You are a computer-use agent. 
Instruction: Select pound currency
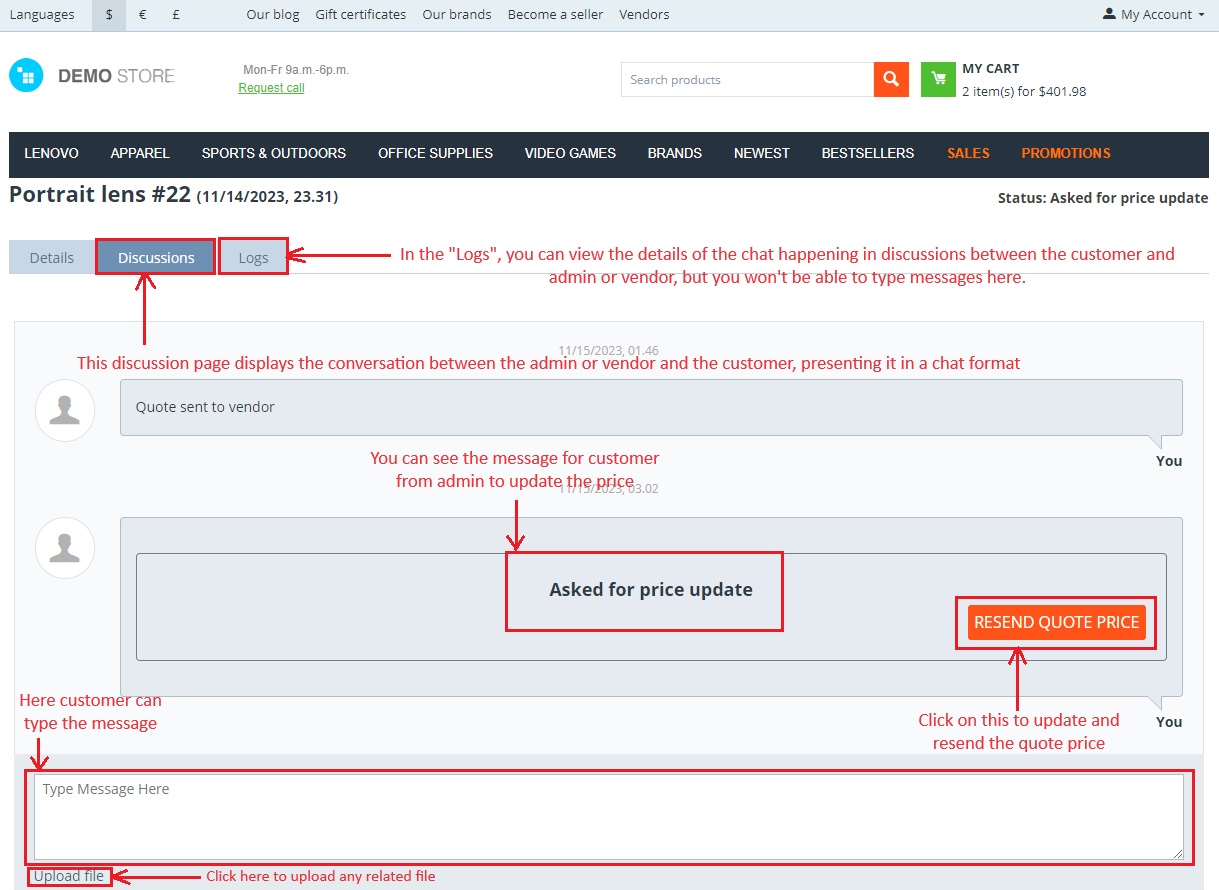click(176, 15)
